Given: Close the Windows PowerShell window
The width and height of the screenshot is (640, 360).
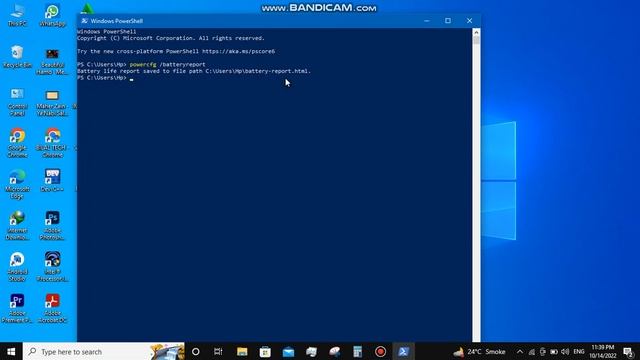Looking at the screenshot, I should [x=469, y=21].
